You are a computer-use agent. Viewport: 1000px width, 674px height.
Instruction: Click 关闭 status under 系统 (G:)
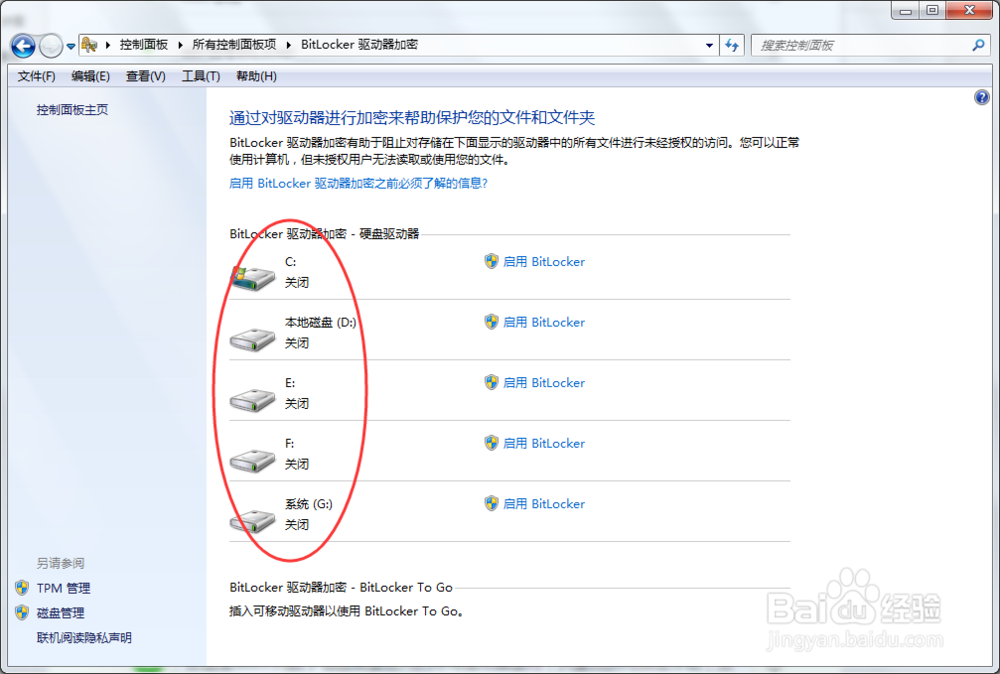click(297, 525)
